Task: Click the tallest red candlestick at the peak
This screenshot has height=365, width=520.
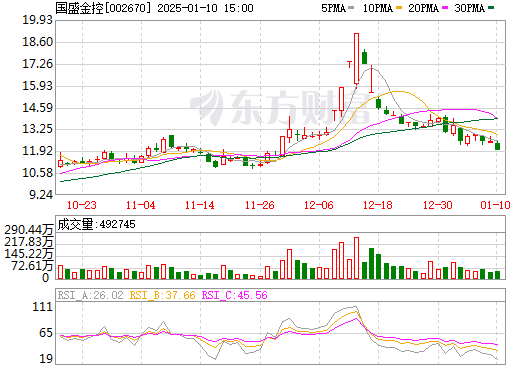Action: [x=356, y=59]
